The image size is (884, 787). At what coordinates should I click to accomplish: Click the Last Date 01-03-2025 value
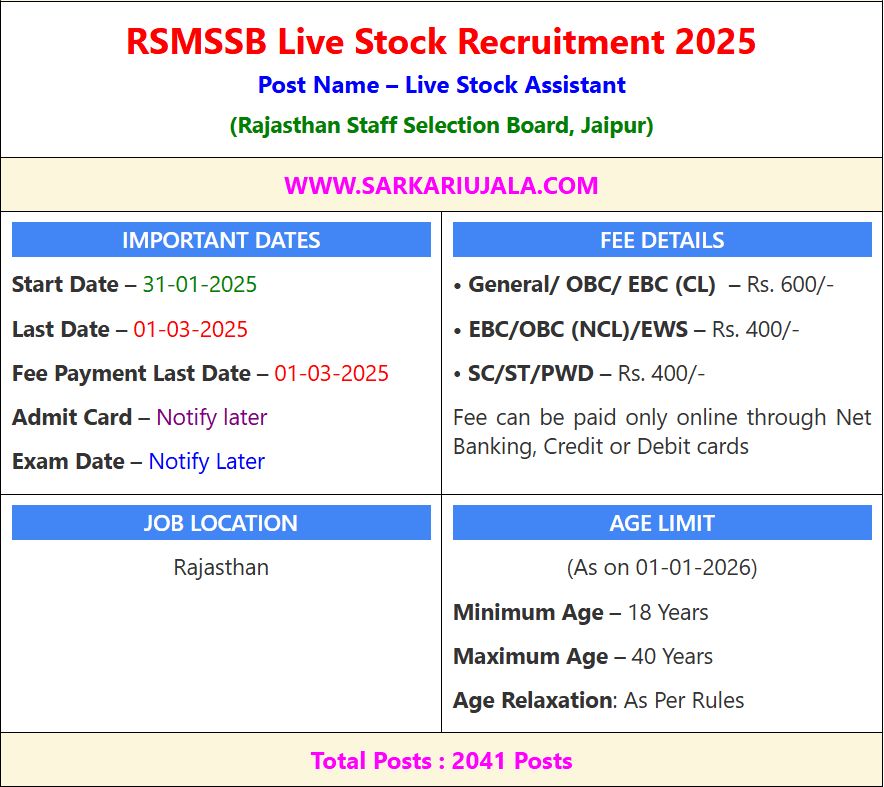[x=190, y=329]
